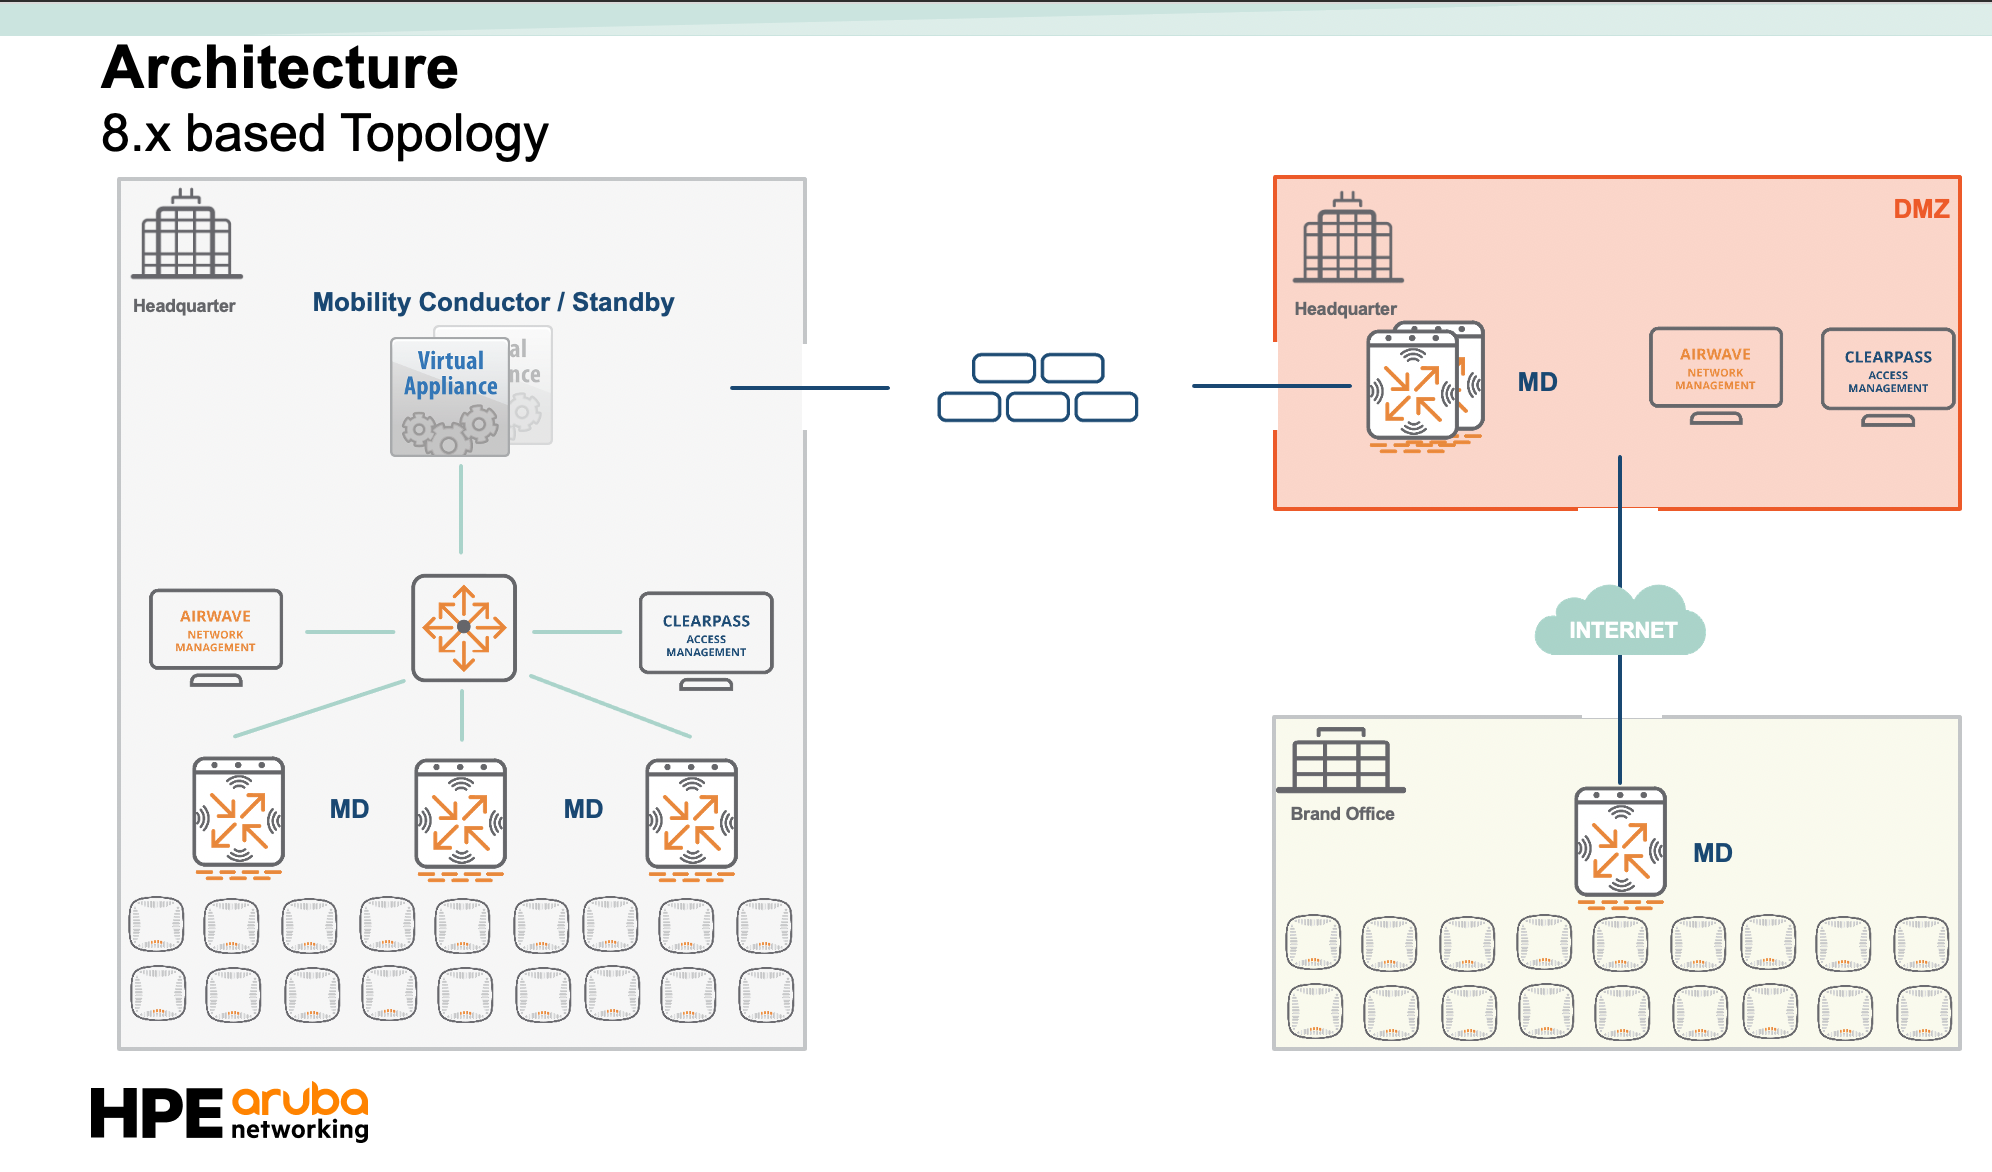Viewport: 1992px width, 1172px height.
Task: Click the HPE Aruba Networking logo
Action: (230, 1112)
